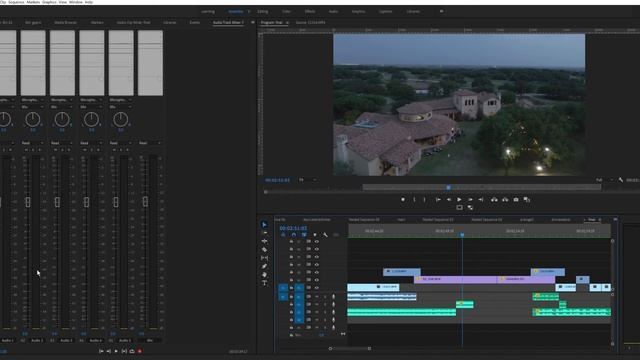The height and width of the screenshot is (360, 640).
Task: Solo Audio 3 channel in mixer
Action: 62,150
